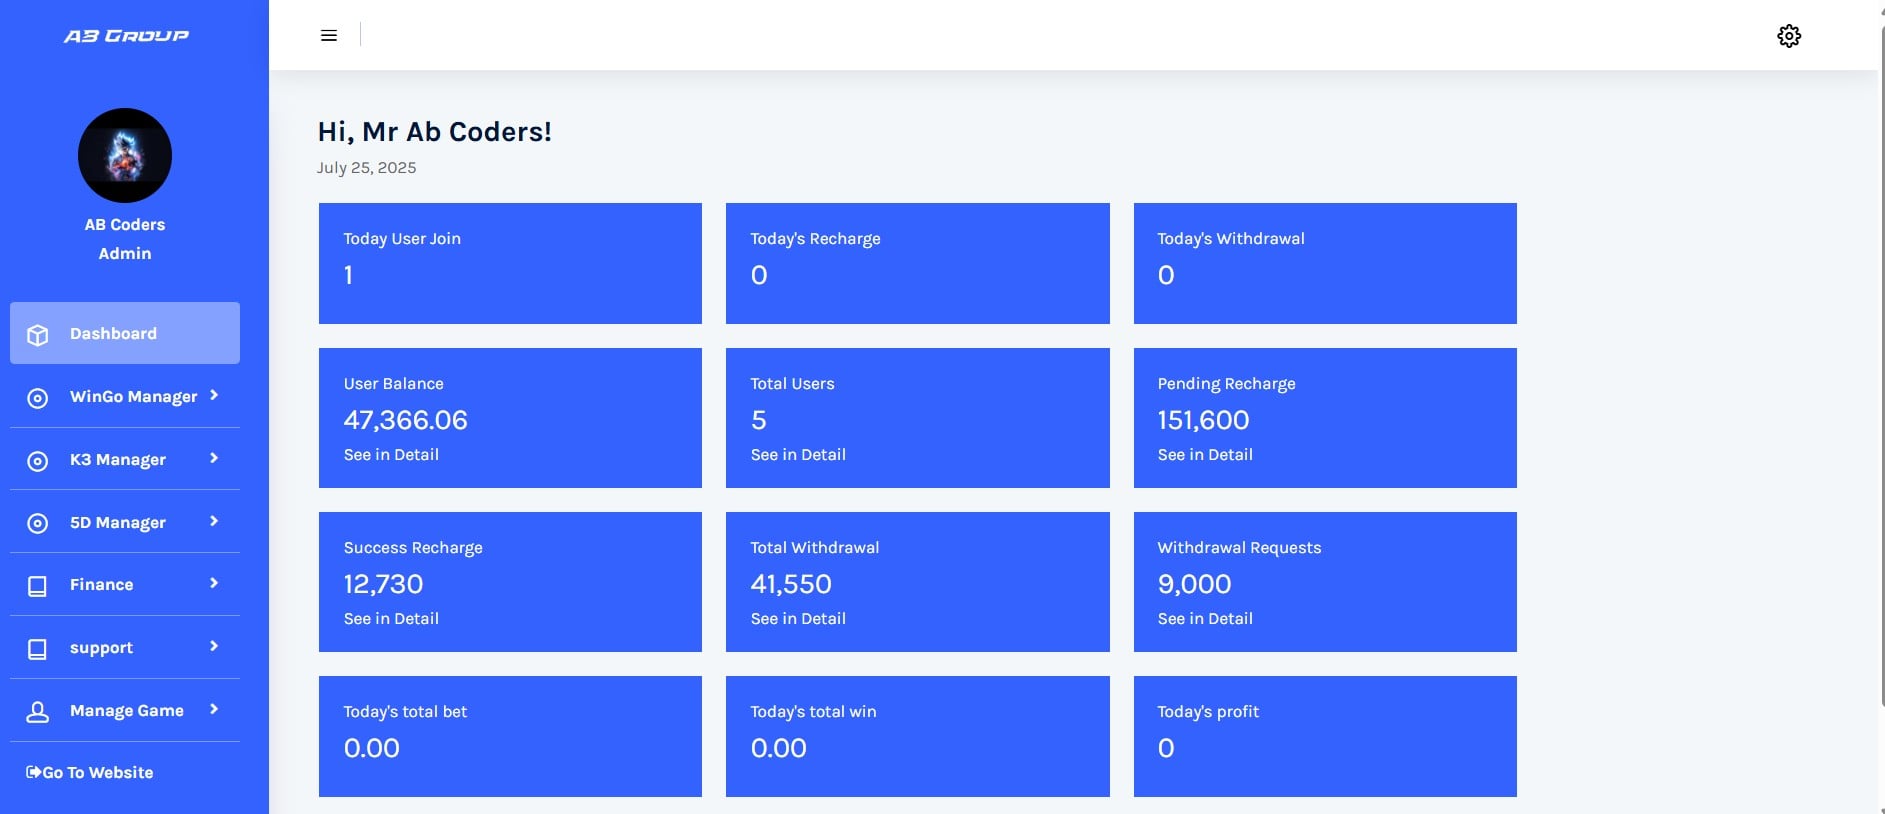
Task: Click the WinGo Manager circle icon
Action: (38, 398)
